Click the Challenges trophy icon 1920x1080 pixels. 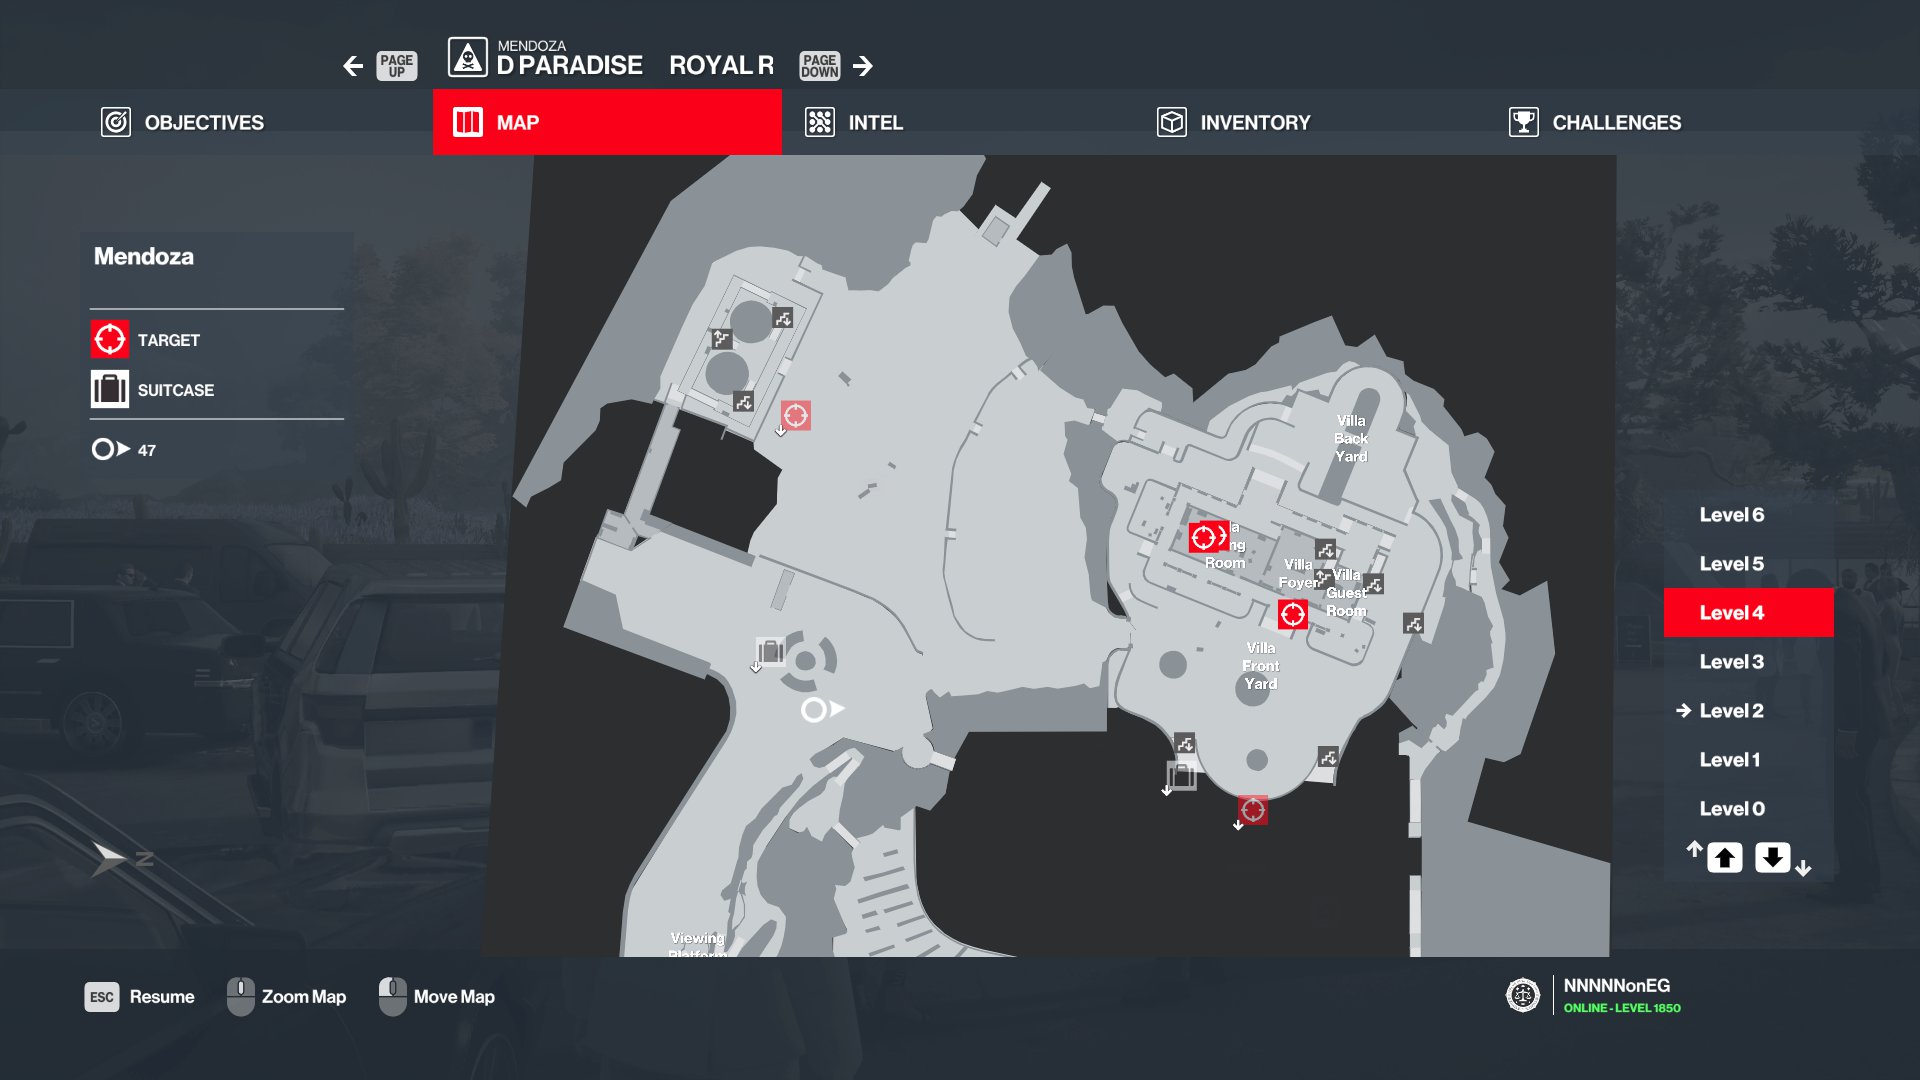[1524, 122]
